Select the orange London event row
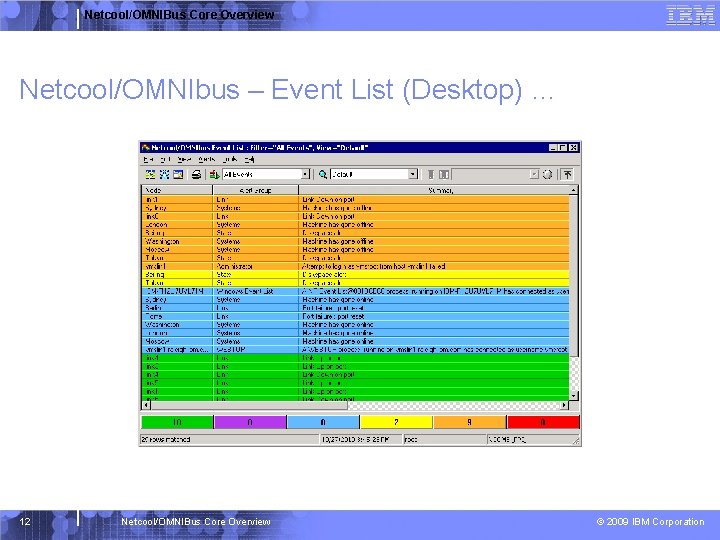Image resolution: width=720 pixels, height=540 pixels. tap(355, 225)
